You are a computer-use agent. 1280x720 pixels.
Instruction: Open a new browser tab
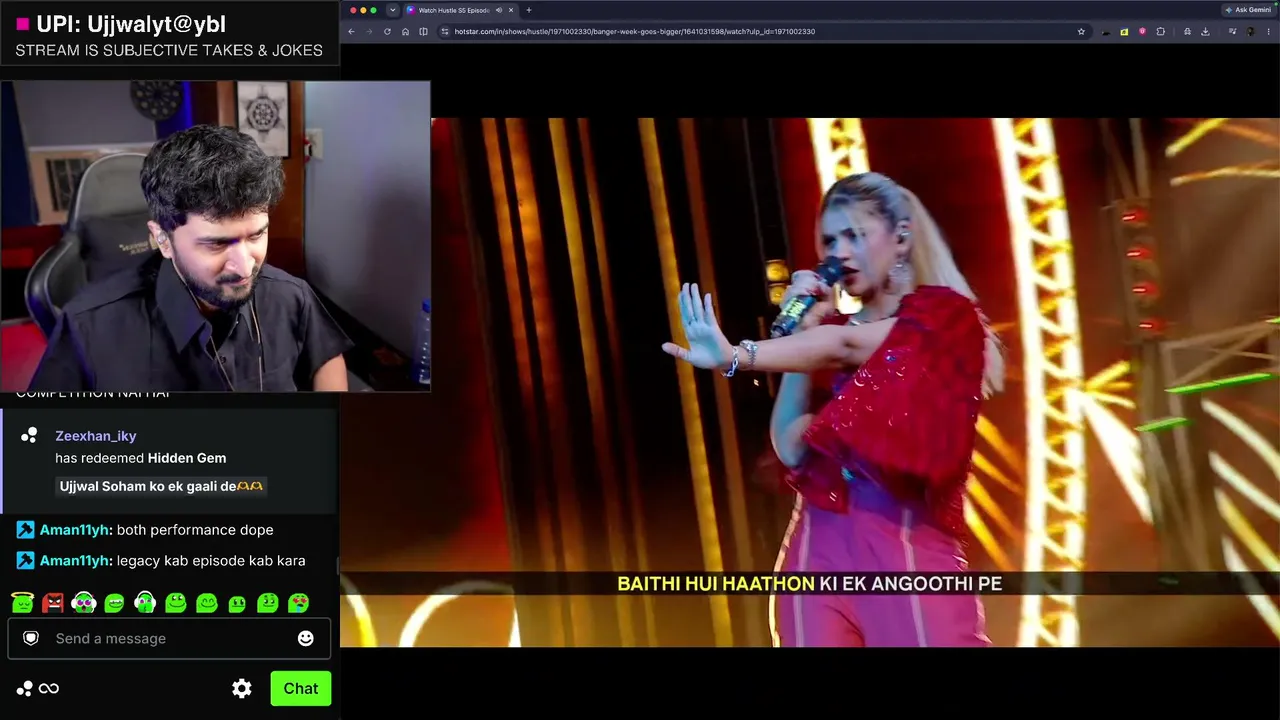point(529,10)
